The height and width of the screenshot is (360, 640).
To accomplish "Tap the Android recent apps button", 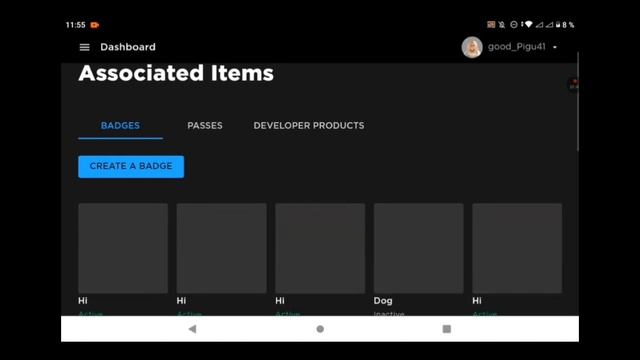I will click(447, 329).
